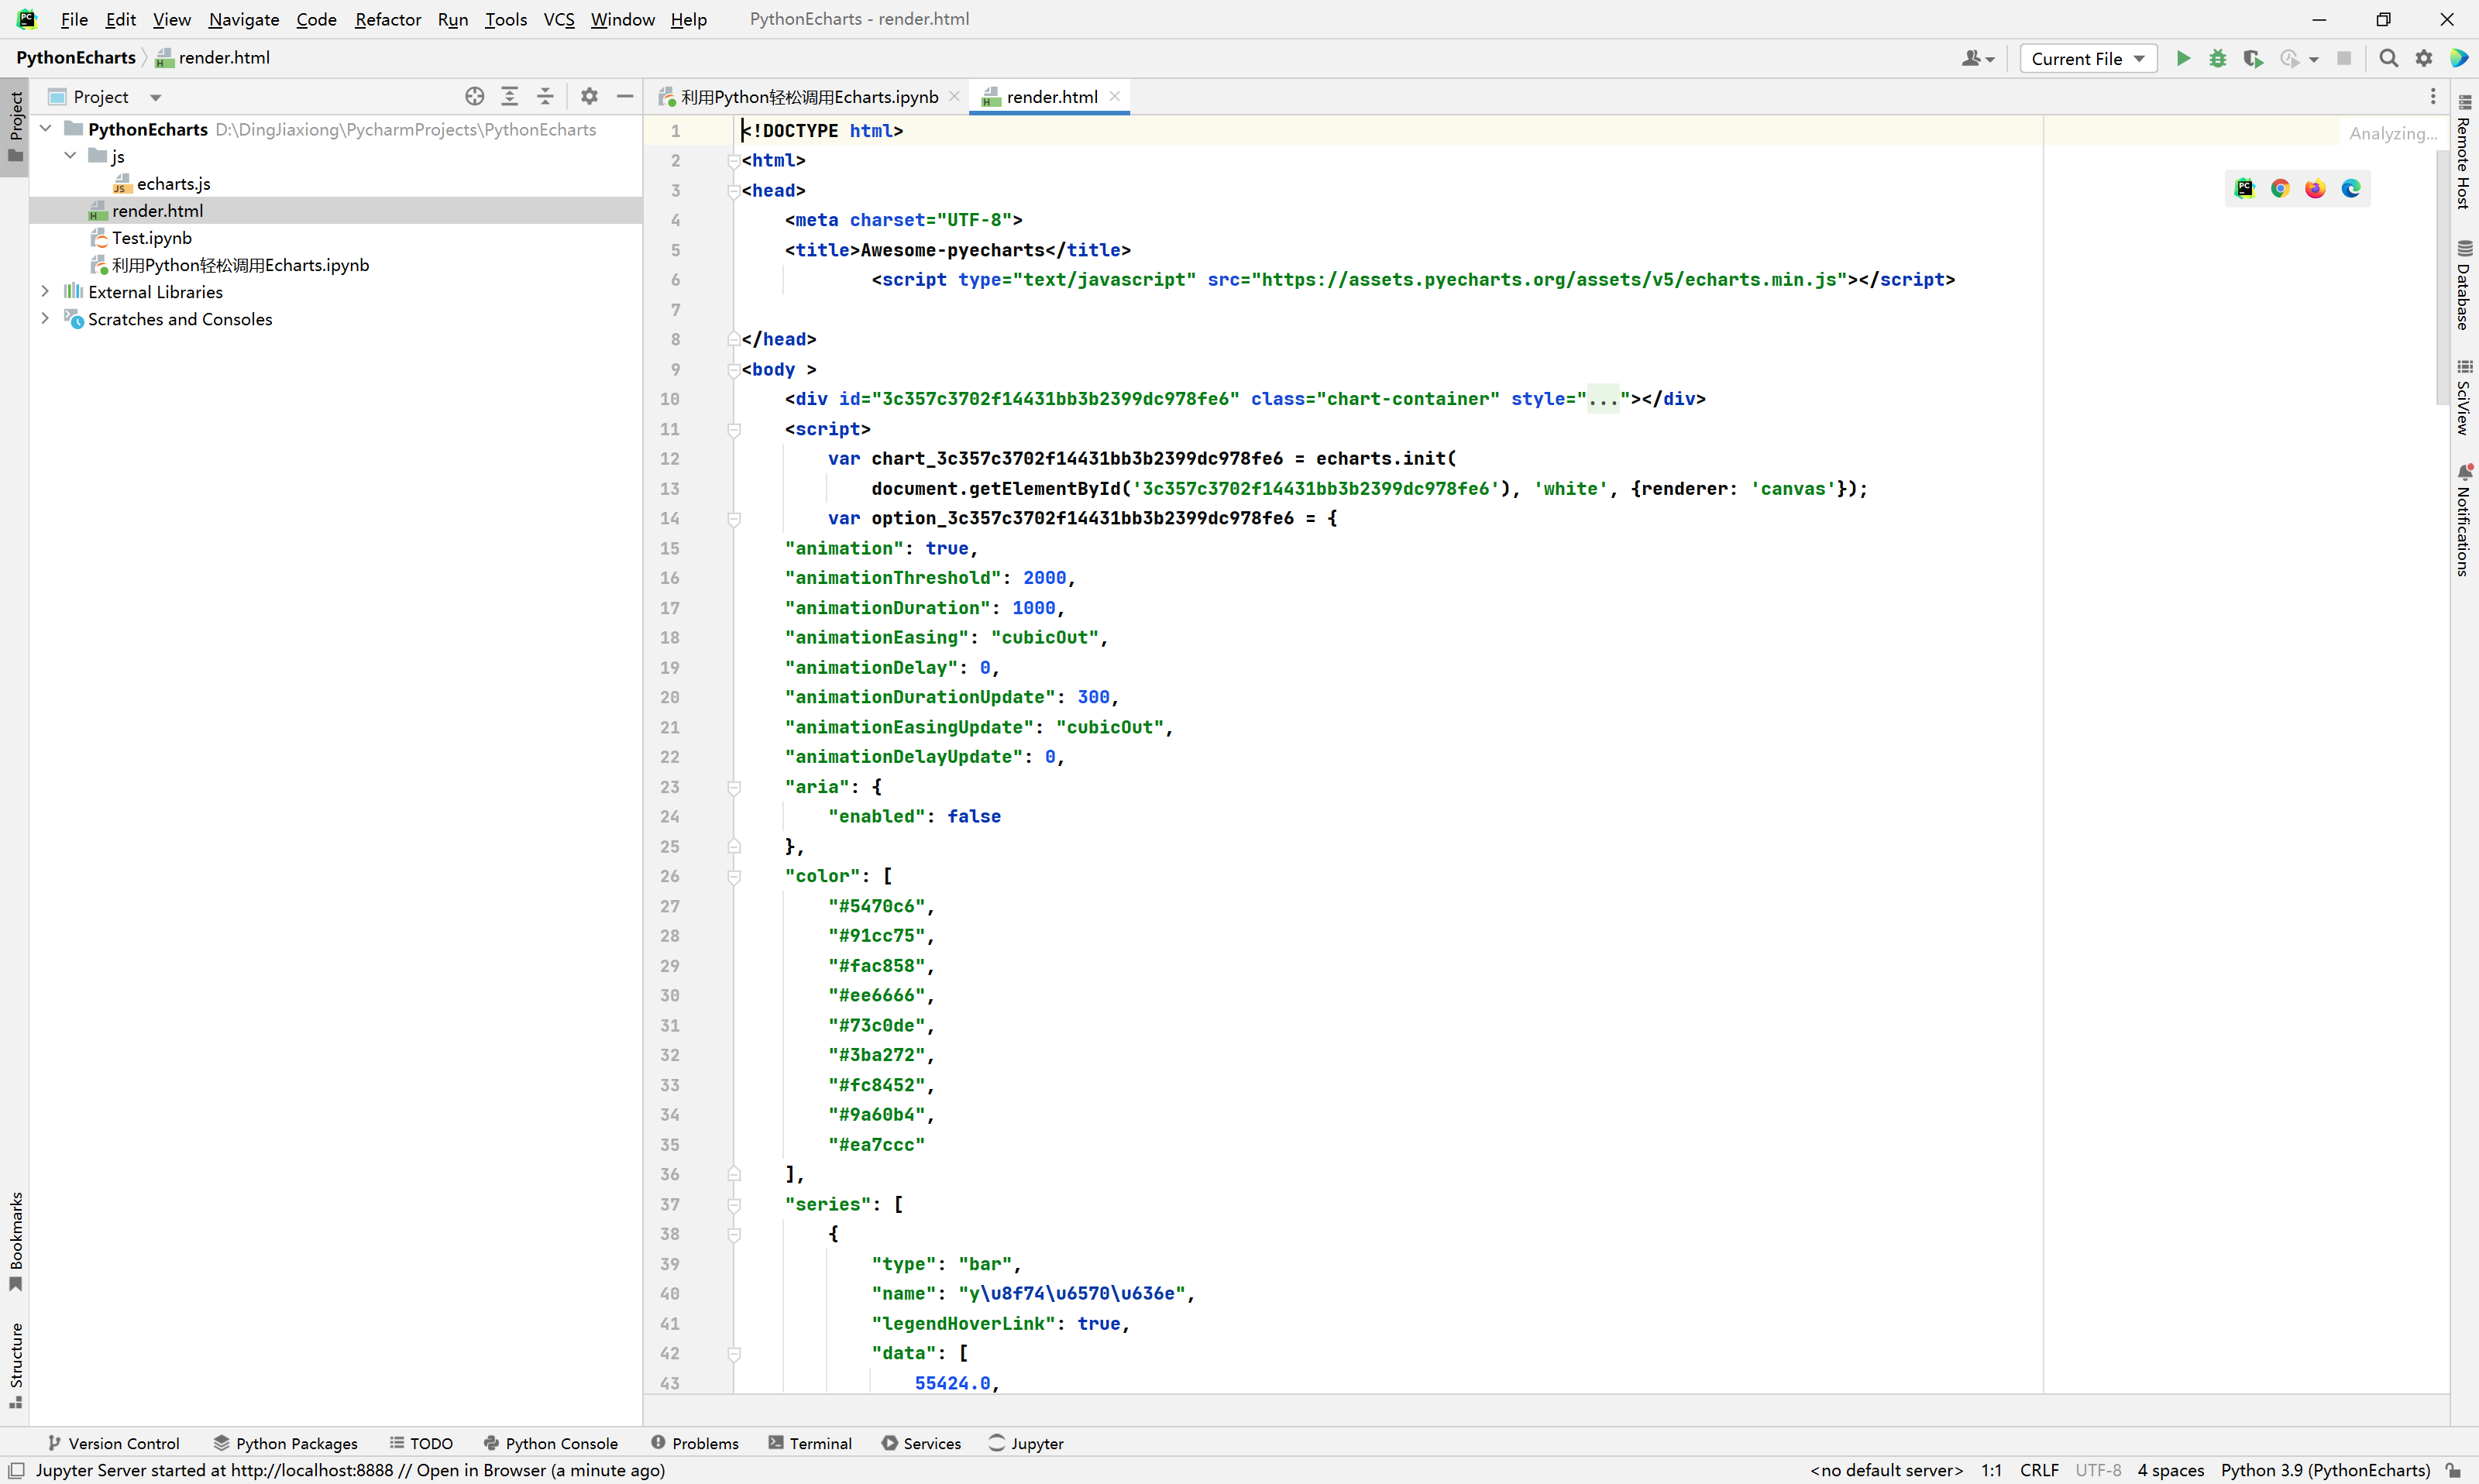
Task: Open in Firefox browser preview icon
Action: click(x=2315, y=188)
